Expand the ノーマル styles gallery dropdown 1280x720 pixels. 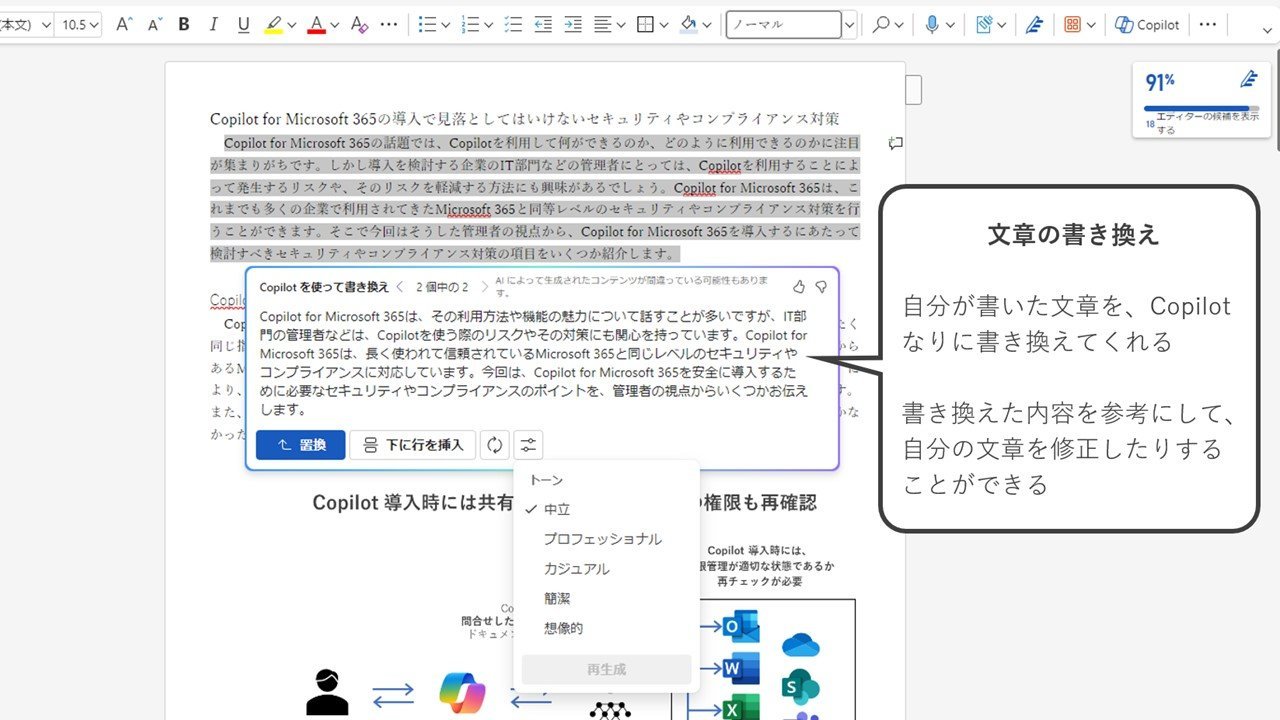click(x=850, y=24)
